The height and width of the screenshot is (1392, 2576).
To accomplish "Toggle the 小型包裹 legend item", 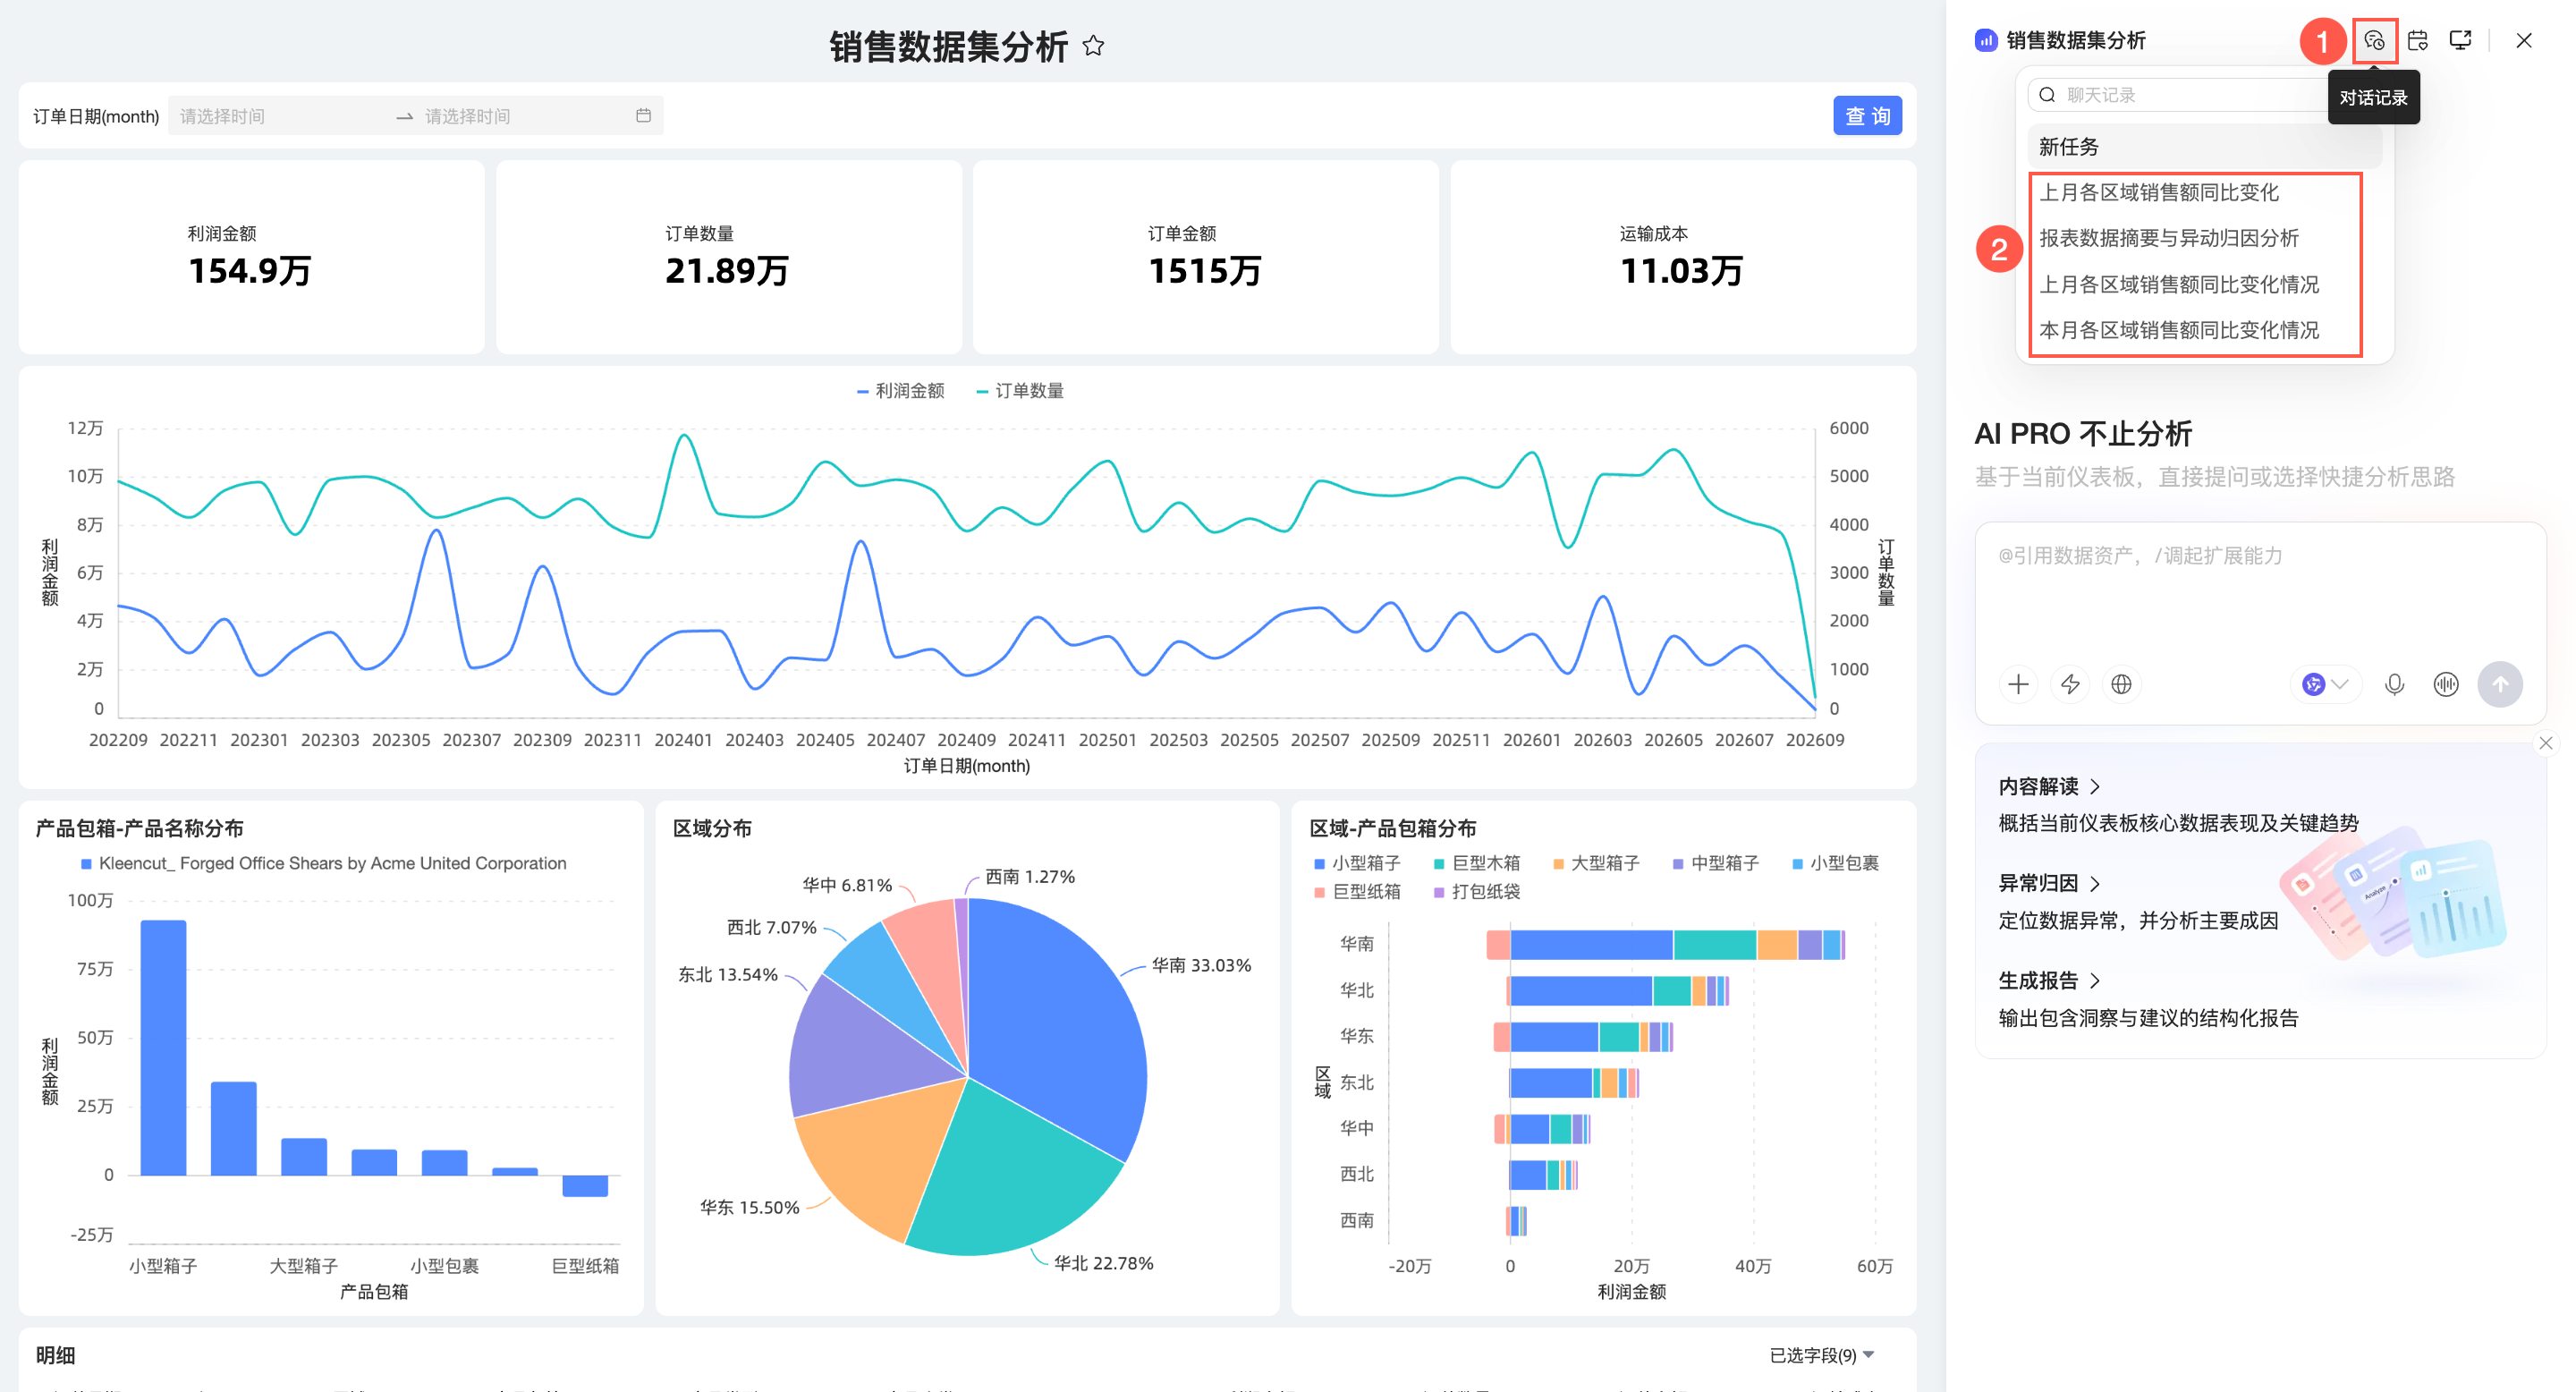I will [1835, 863].
